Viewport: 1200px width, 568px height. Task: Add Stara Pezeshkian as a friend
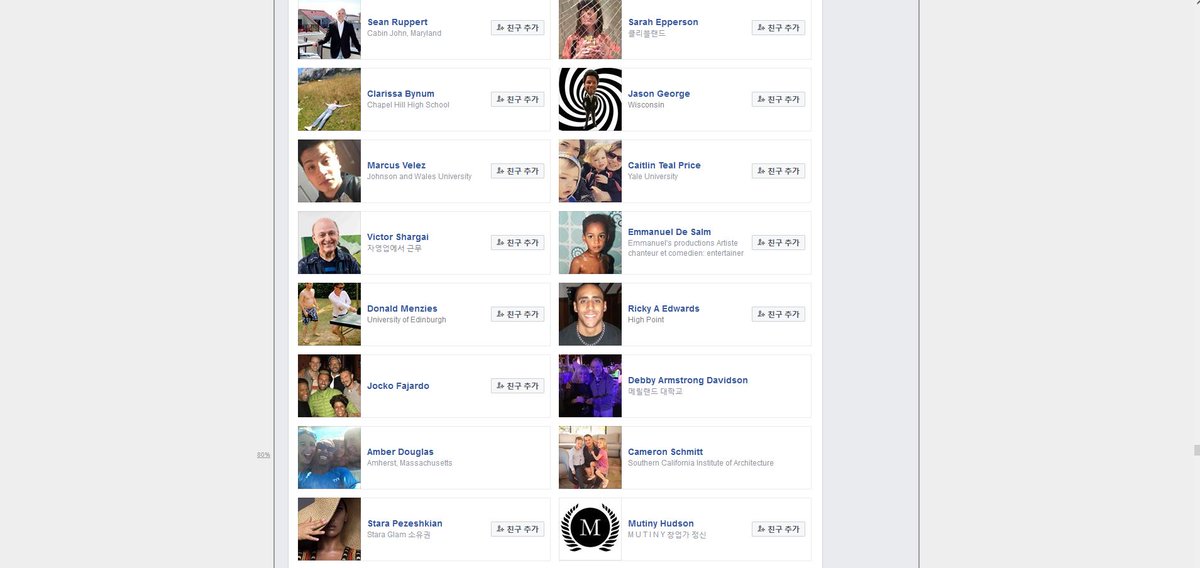coord(517,529)
